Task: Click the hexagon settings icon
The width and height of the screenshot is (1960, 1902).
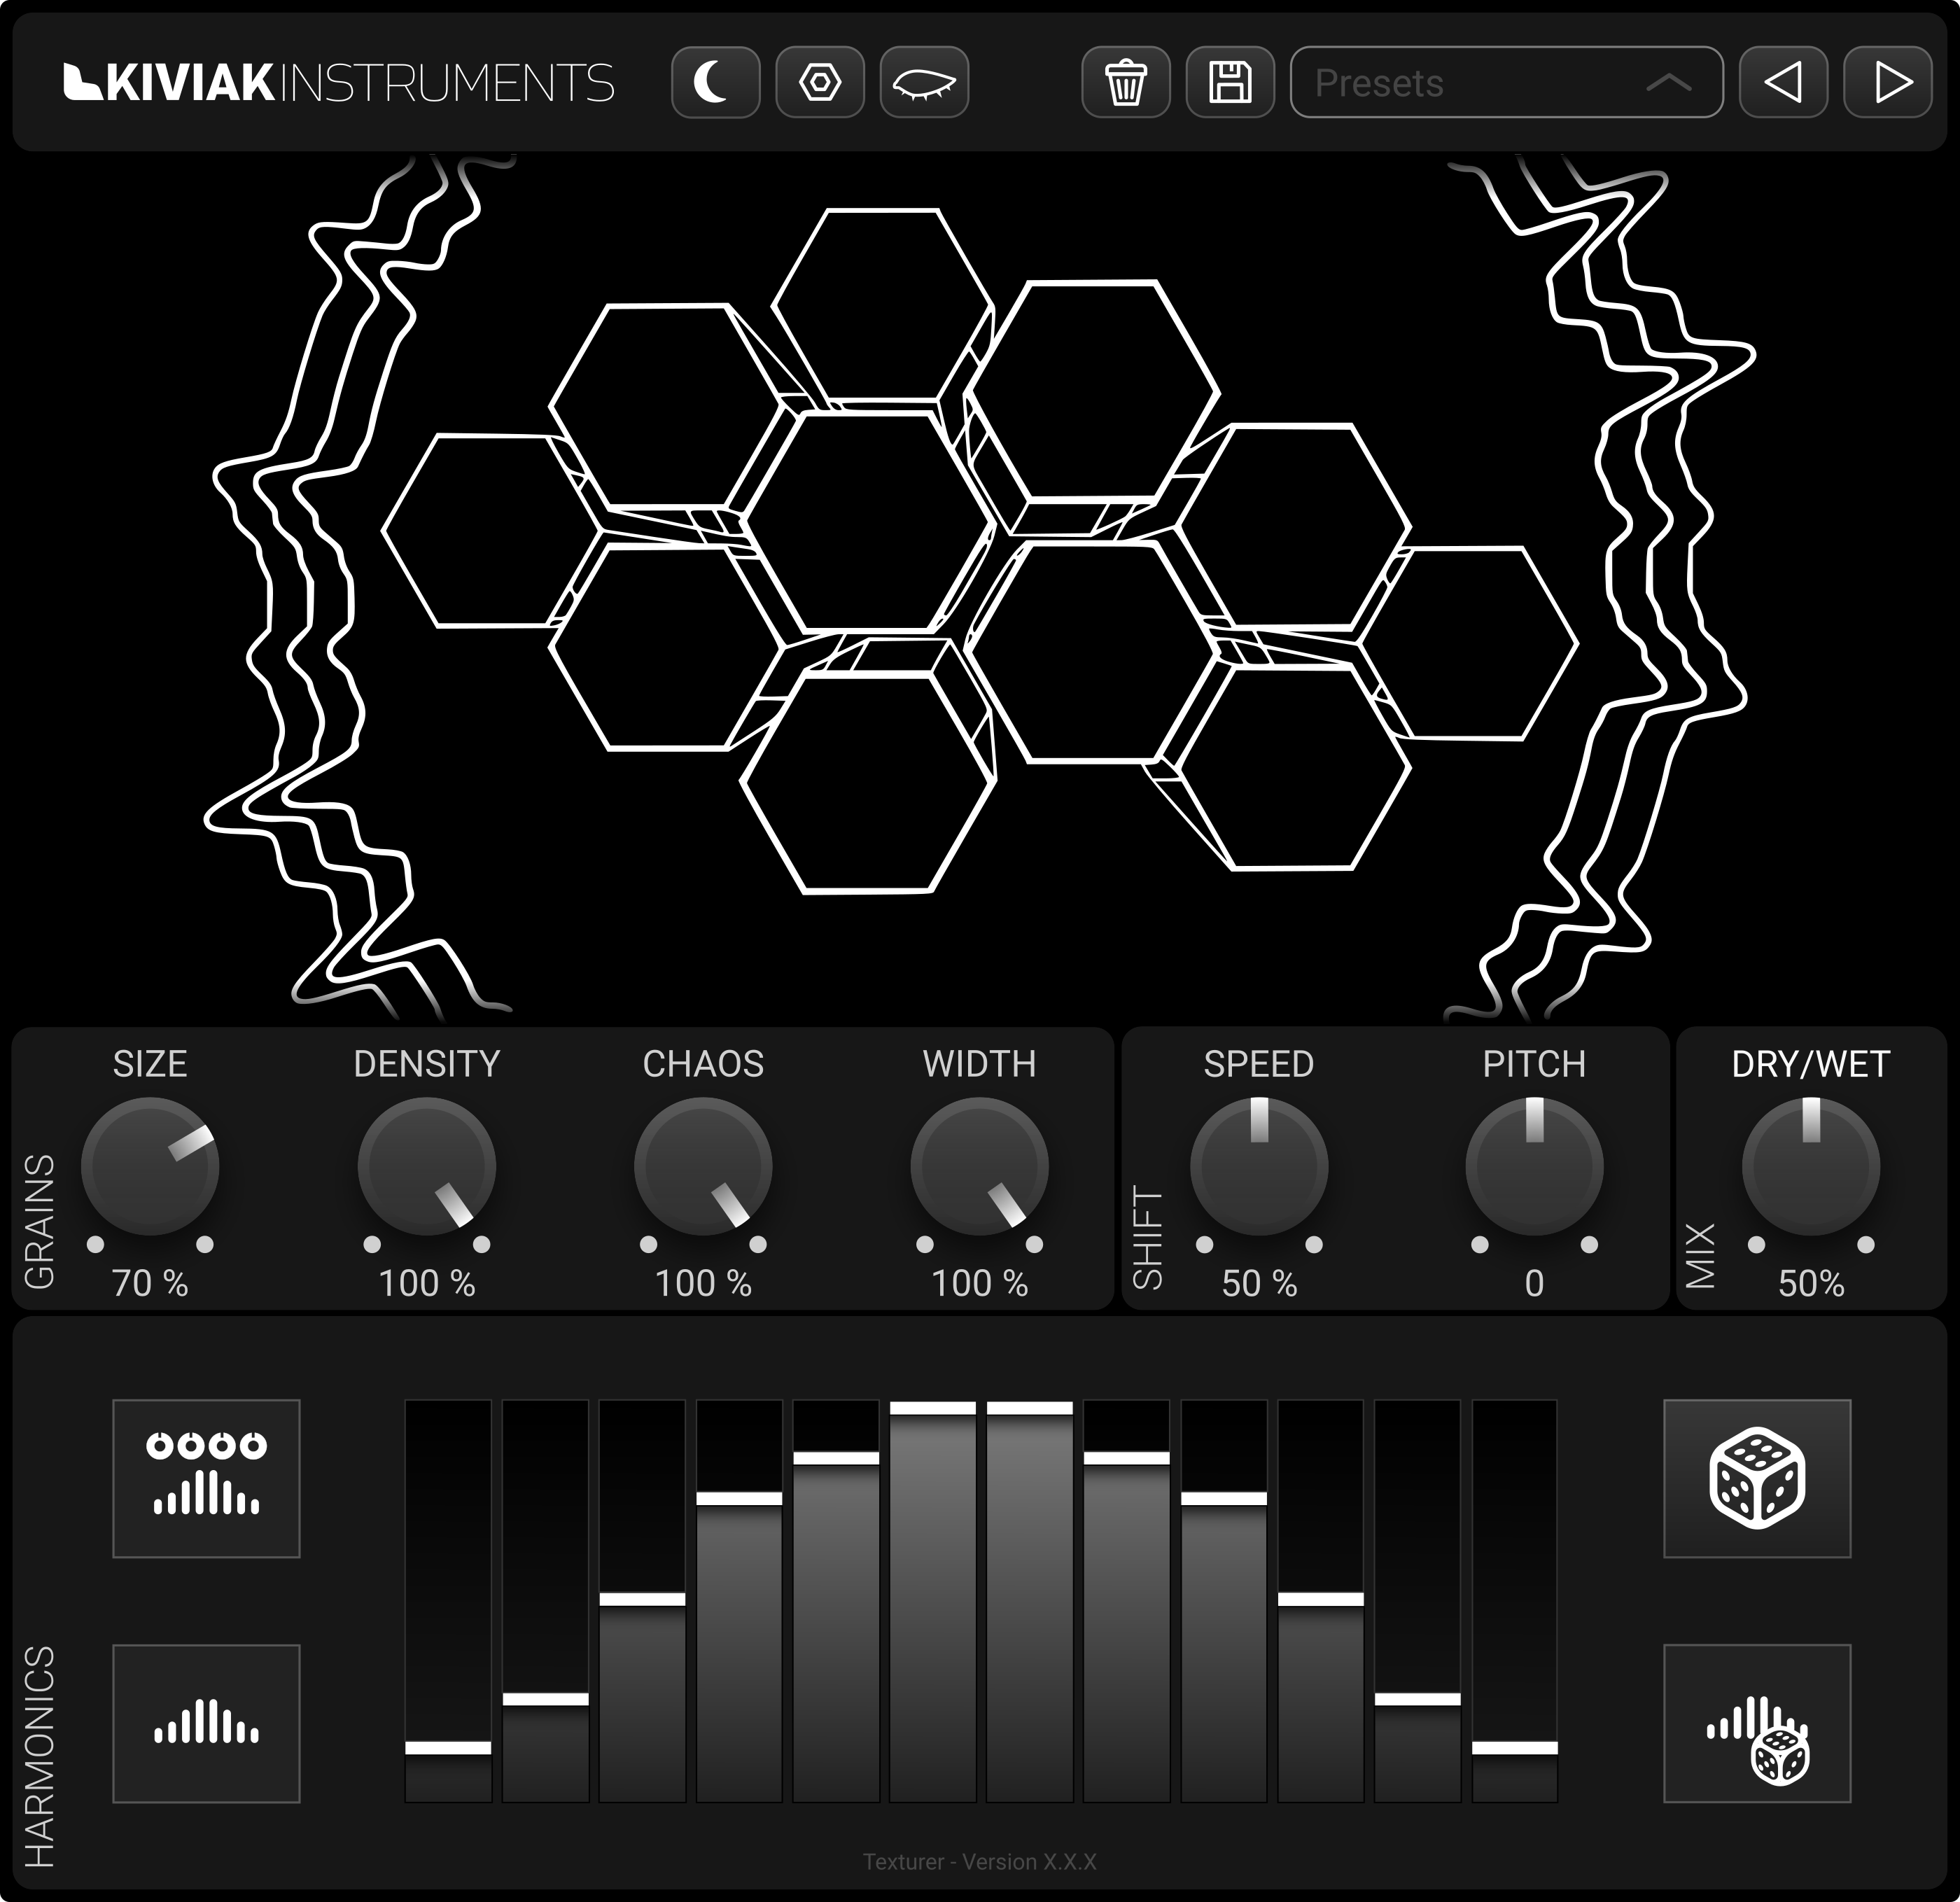Action: [820, 82]
